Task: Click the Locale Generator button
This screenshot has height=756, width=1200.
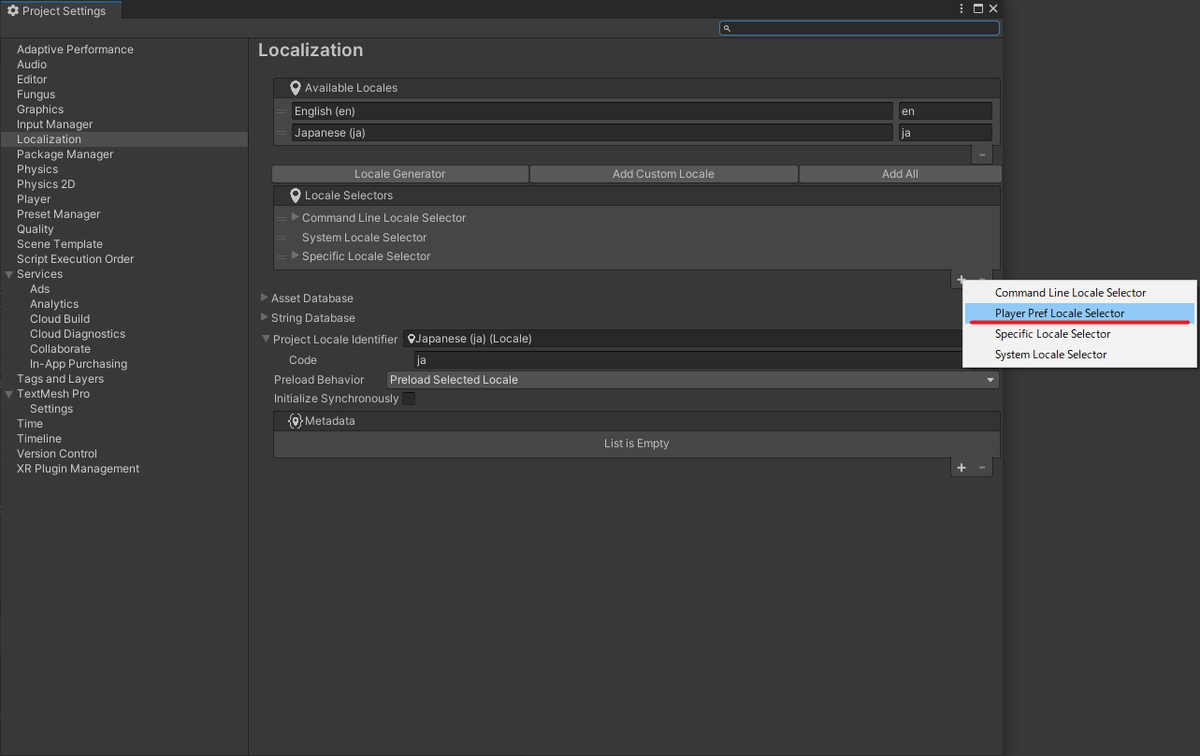Action: pyautogui.click(x=400, y=173)
